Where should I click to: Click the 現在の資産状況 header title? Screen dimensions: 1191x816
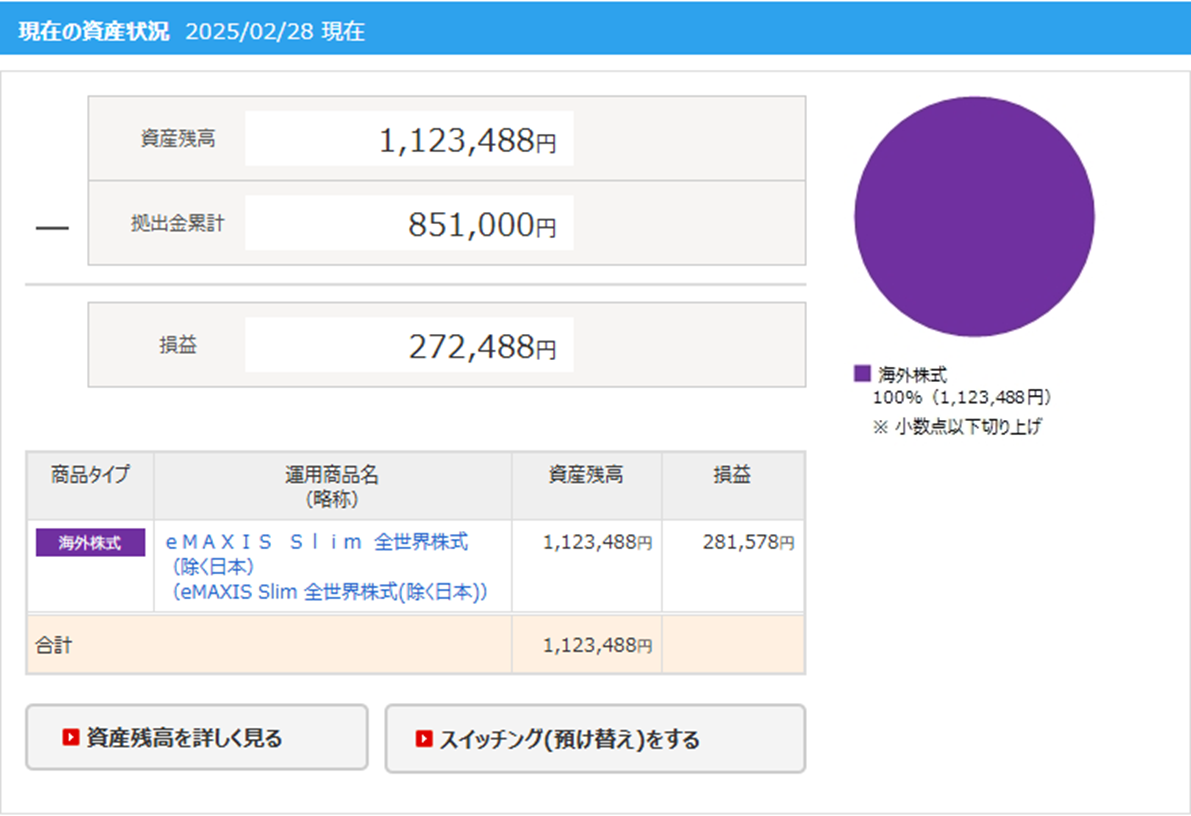click(x=94, y=31)
